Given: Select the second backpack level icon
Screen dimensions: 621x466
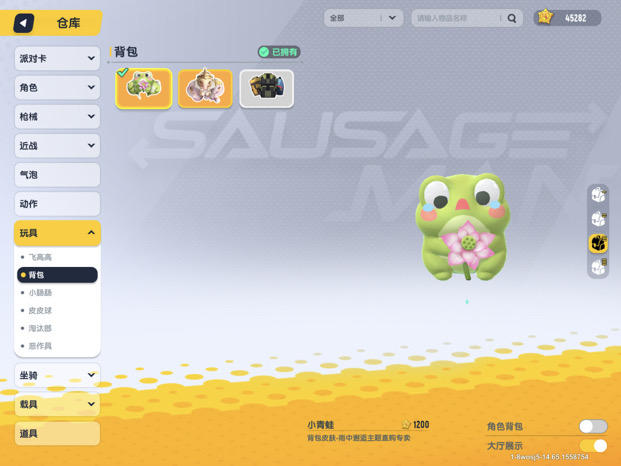Looking at the screenshot, I should coord(598,219).
